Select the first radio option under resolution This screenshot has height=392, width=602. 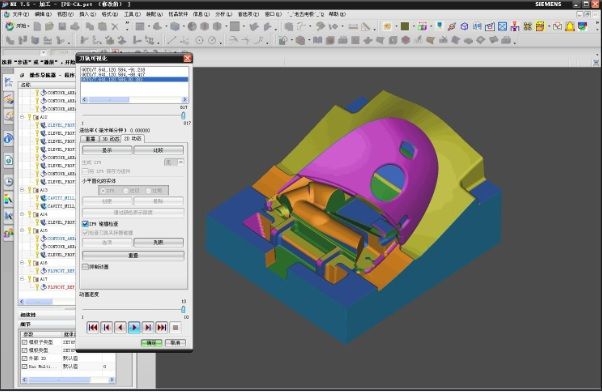[103, 190]
